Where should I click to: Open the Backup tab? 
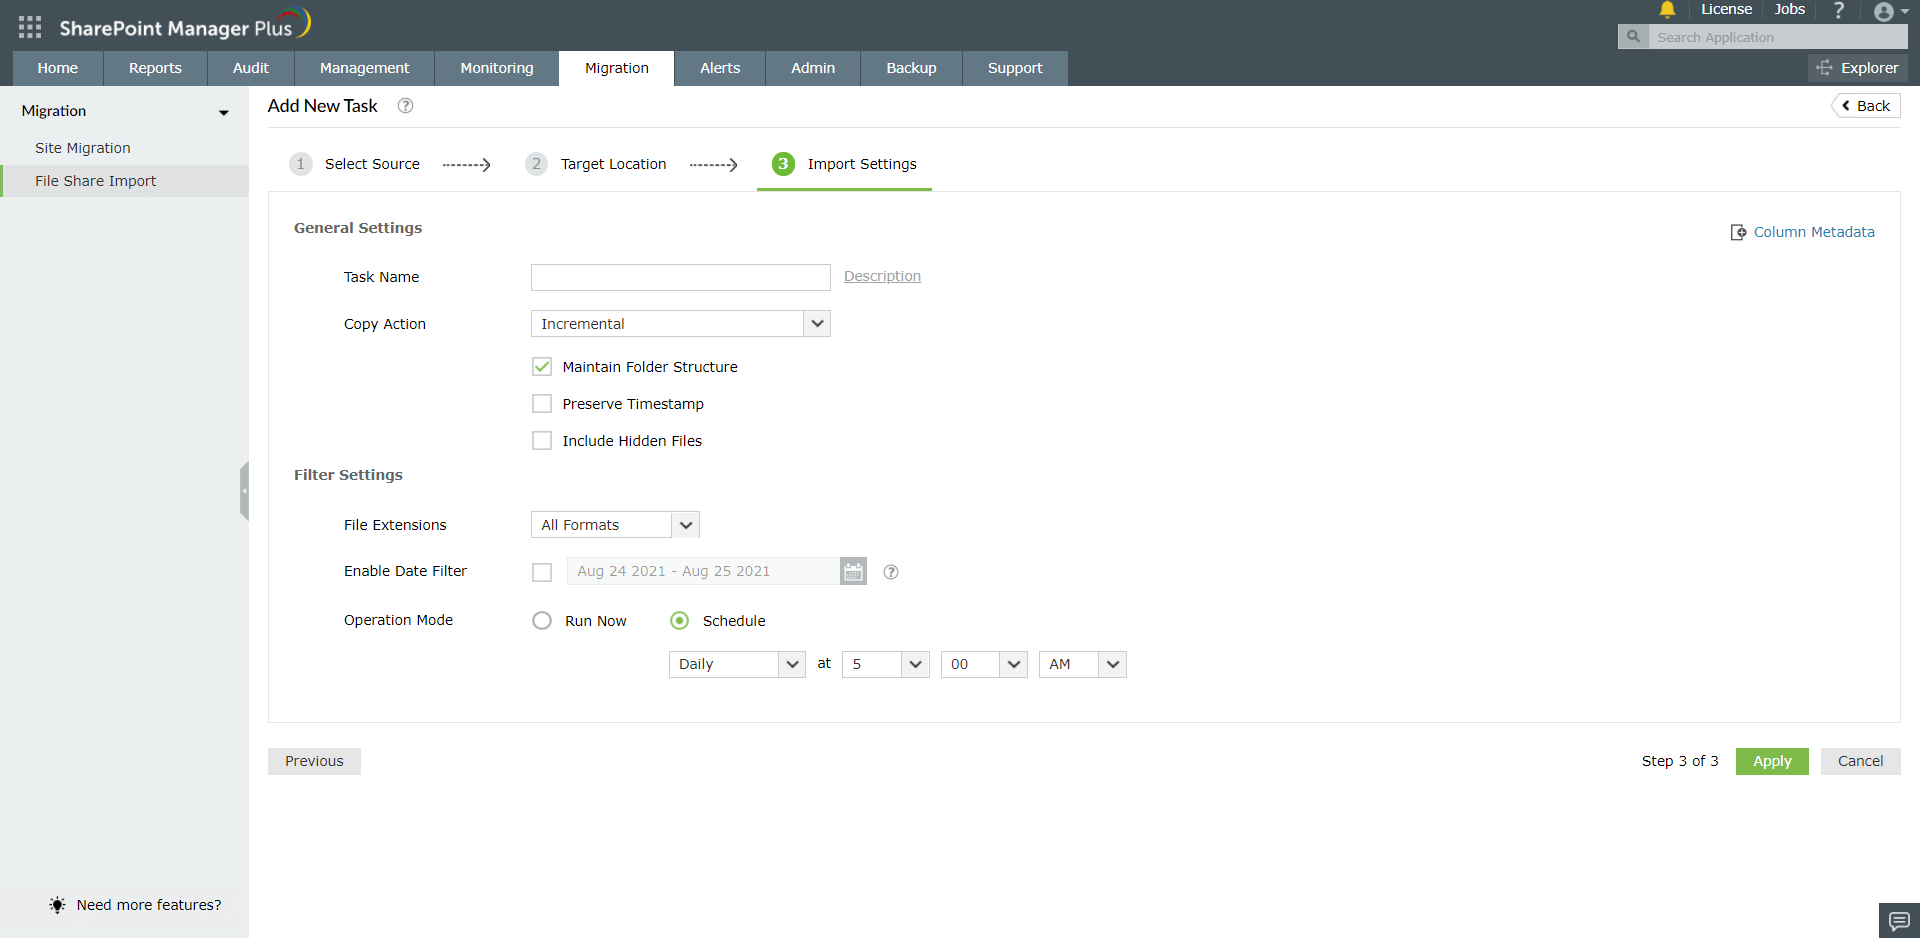(912, 68)
